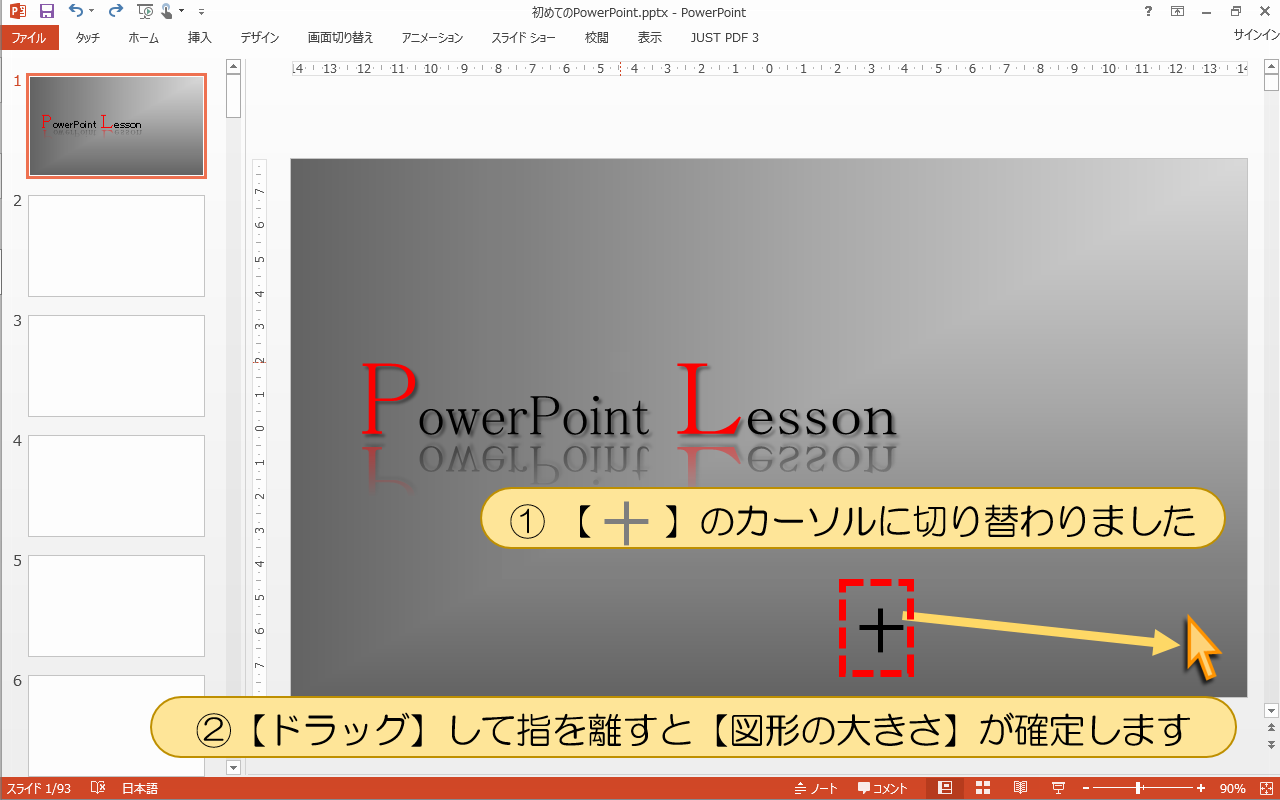
Task: Save the presentation with the floppy icon
Action: click(46, 12)
